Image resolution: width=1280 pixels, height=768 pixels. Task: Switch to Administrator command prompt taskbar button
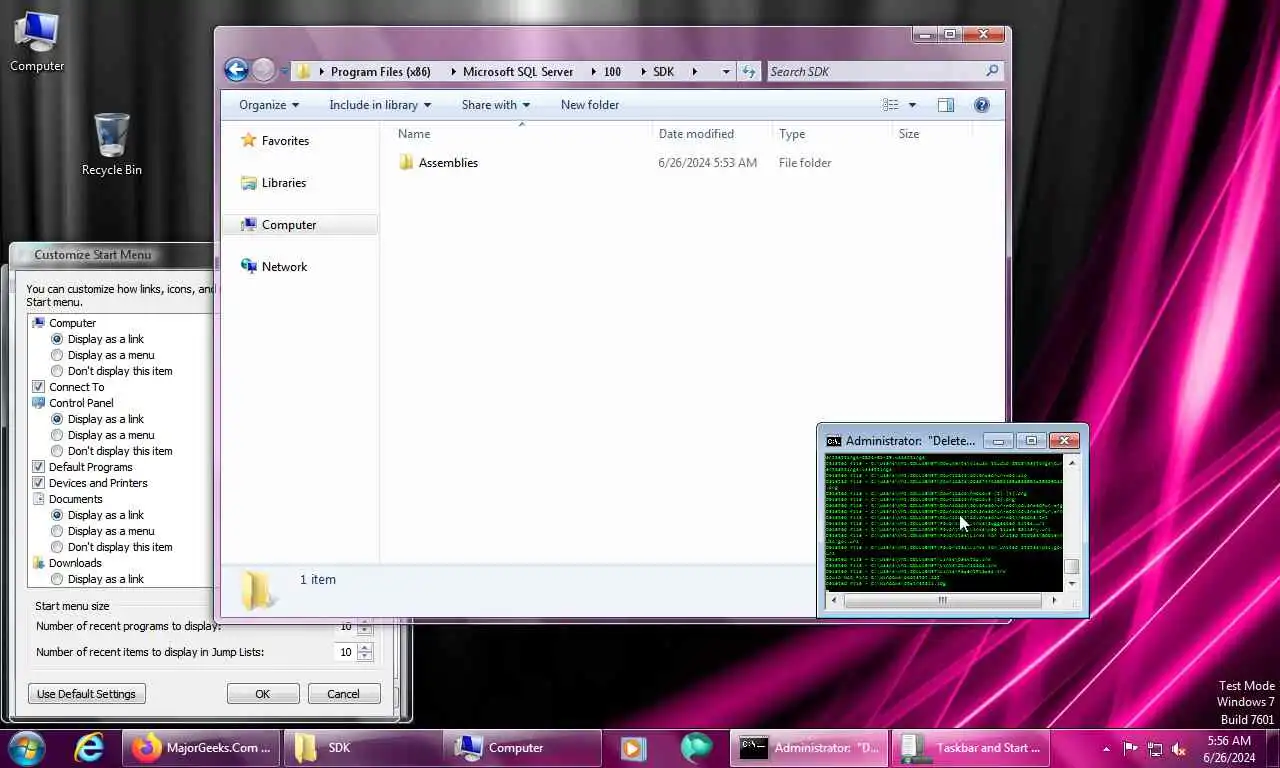(809, 747)
